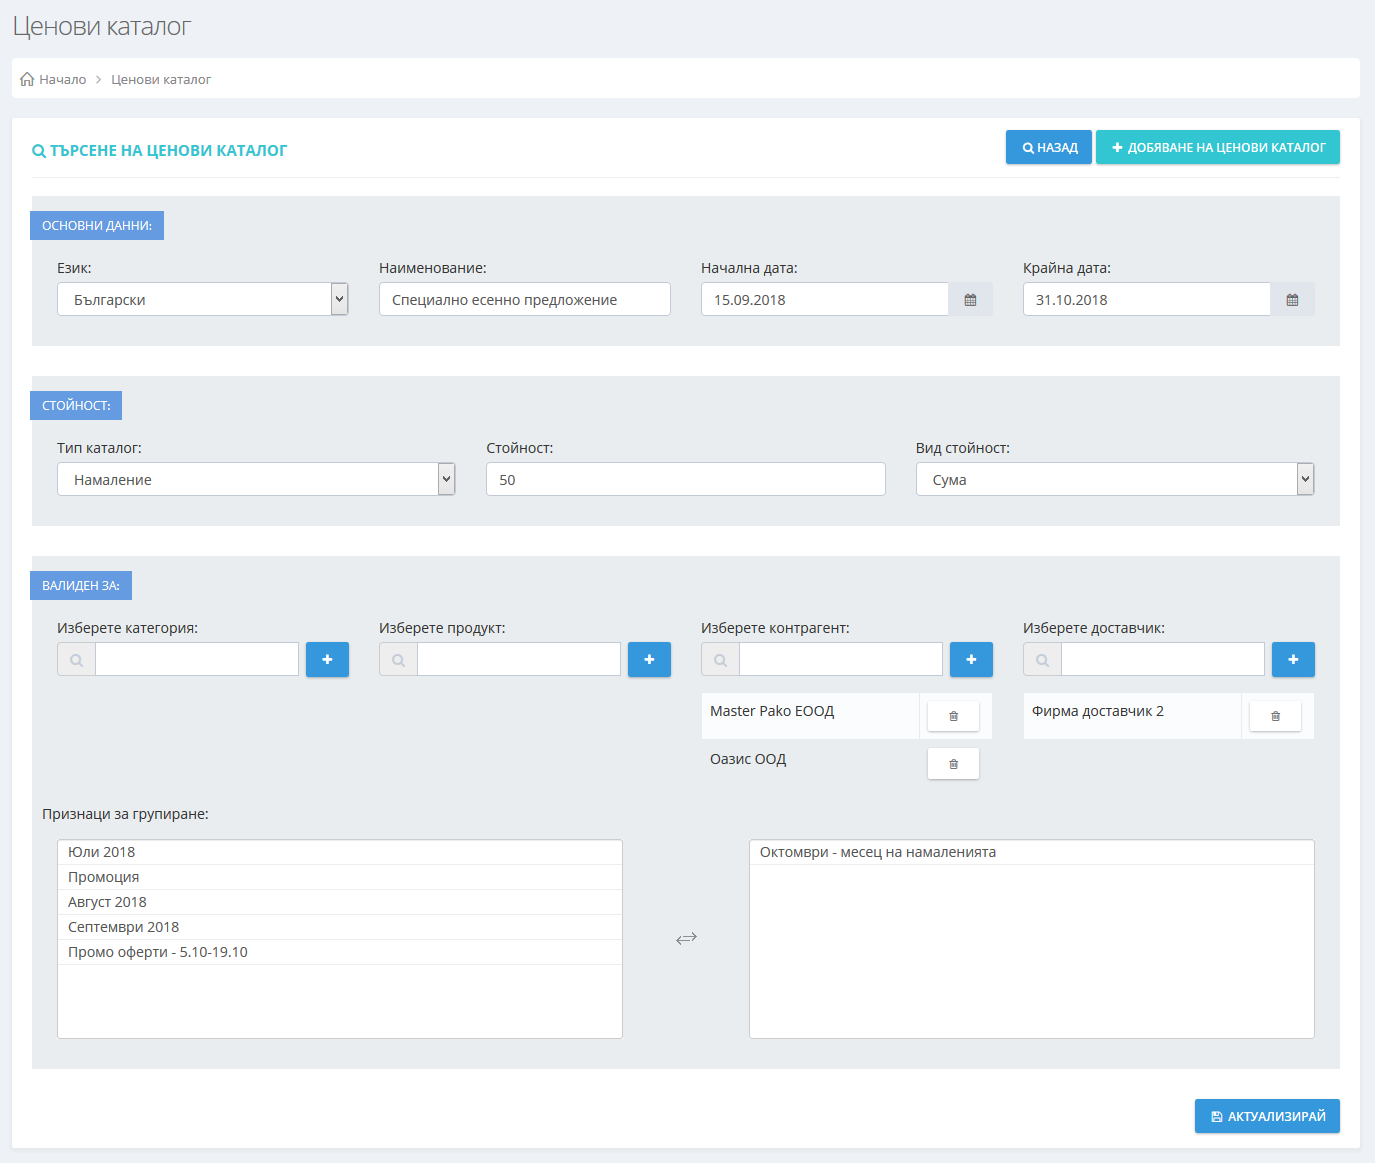Image resolution: width=1375 pixels, height=1163 pixels.
Task: Open the Тип каталог dropdown
Action: pos(256,480)
